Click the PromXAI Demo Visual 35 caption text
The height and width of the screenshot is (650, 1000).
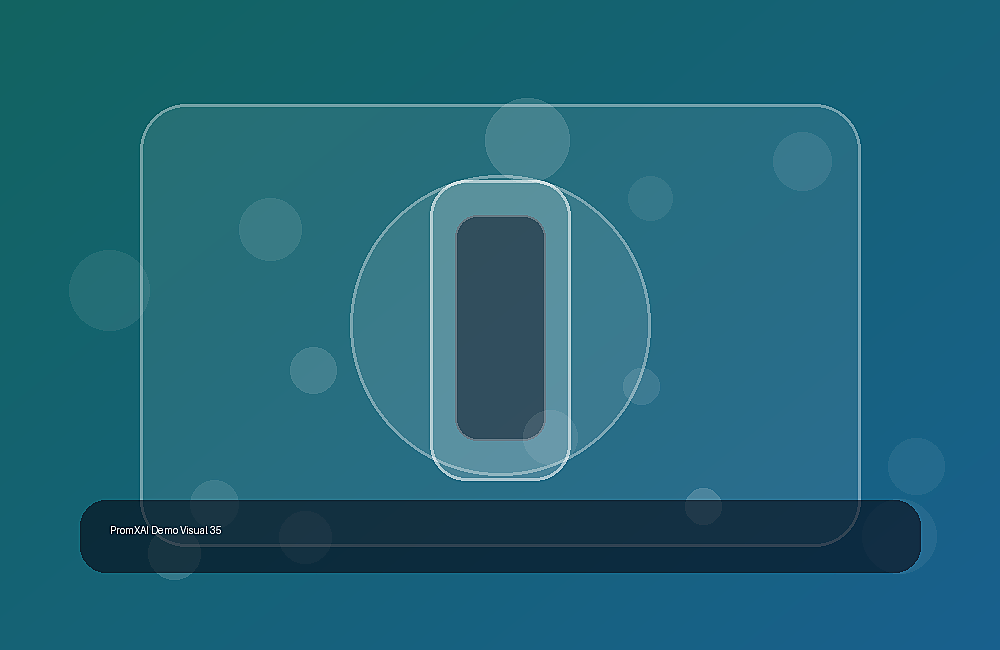[166, 530]
